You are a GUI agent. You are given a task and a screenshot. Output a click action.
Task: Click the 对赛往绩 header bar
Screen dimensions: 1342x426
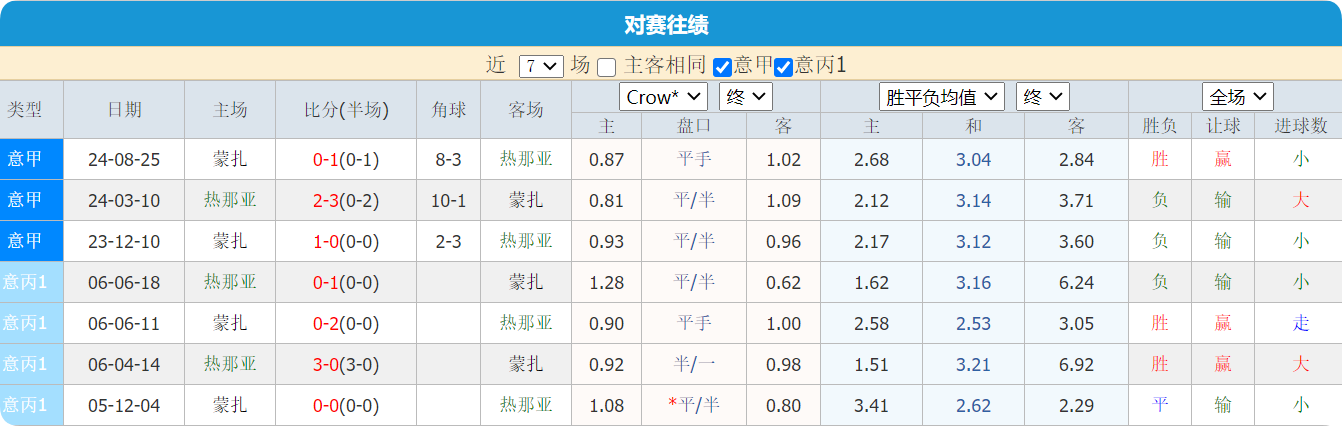[x=671, y=24]
